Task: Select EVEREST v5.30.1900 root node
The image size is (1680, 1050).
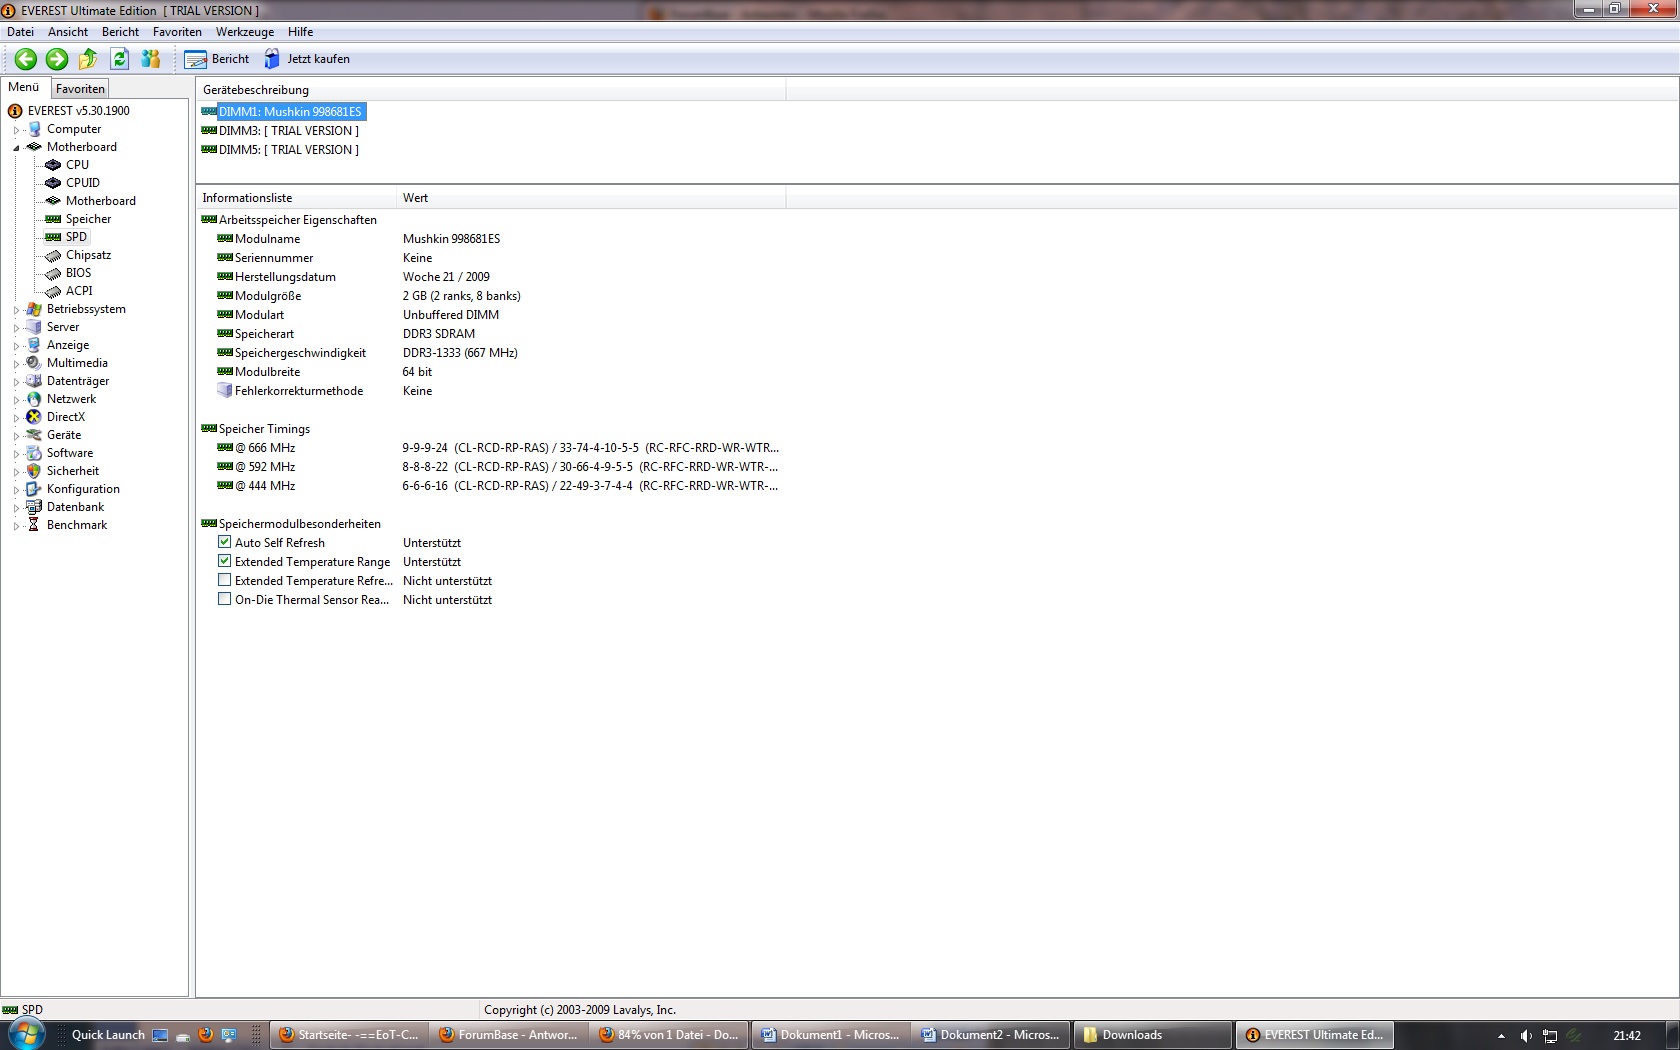Action: coord(79,111)
